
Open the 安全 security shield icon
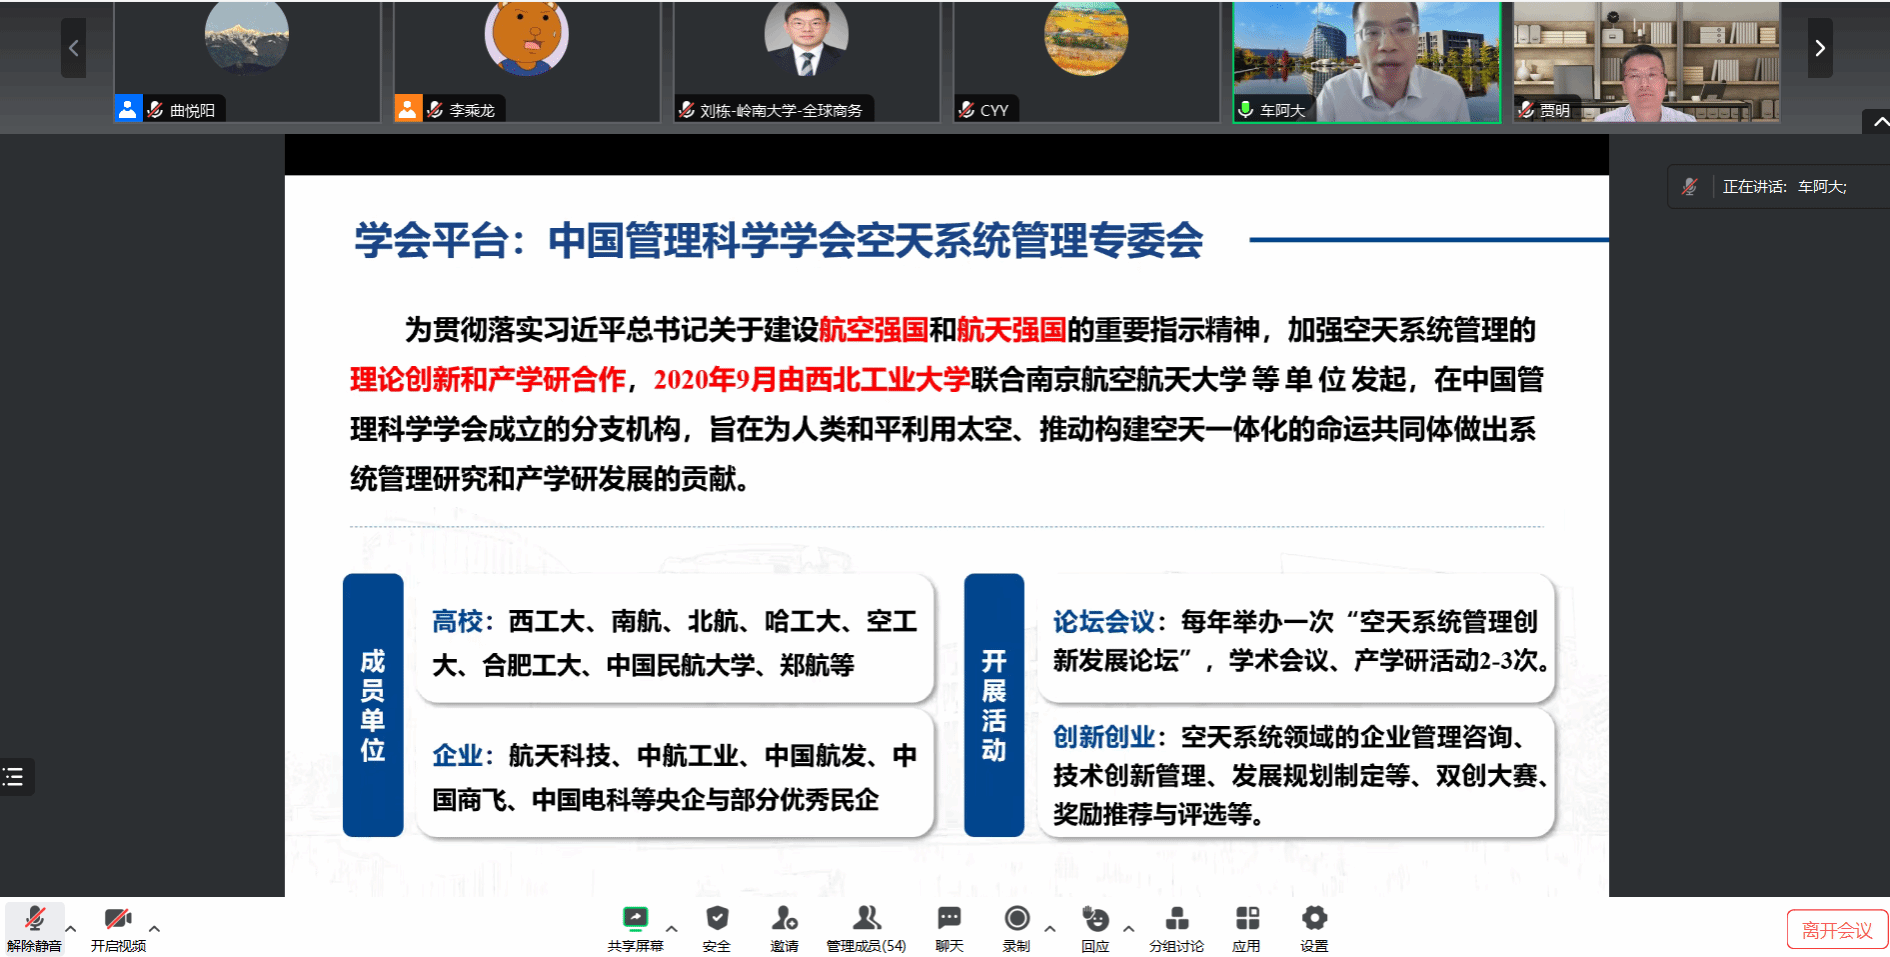(716, 919)
